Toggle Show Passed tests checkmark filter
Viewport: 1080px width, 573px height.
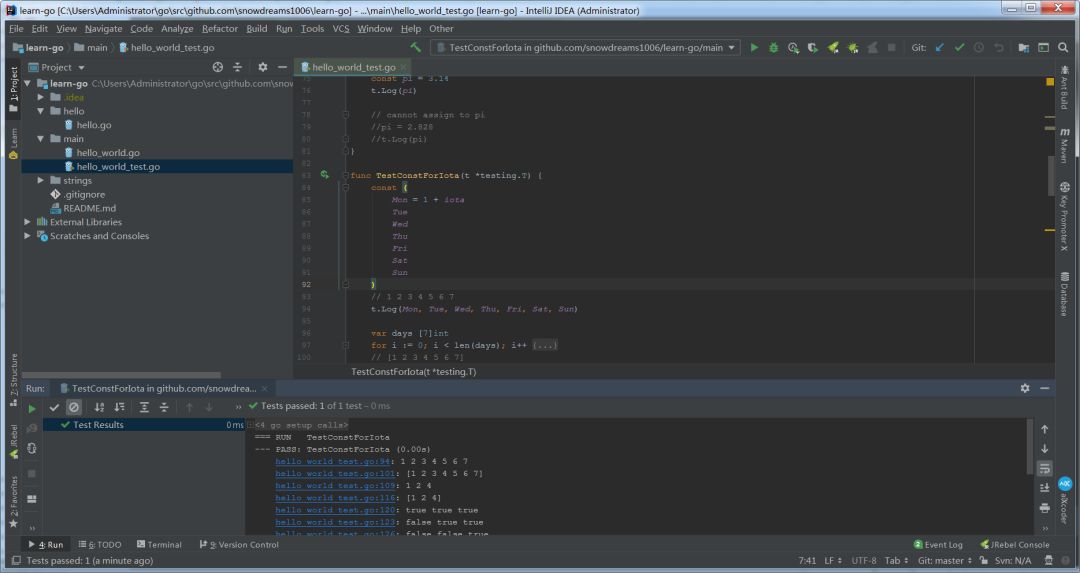(54, 407)
